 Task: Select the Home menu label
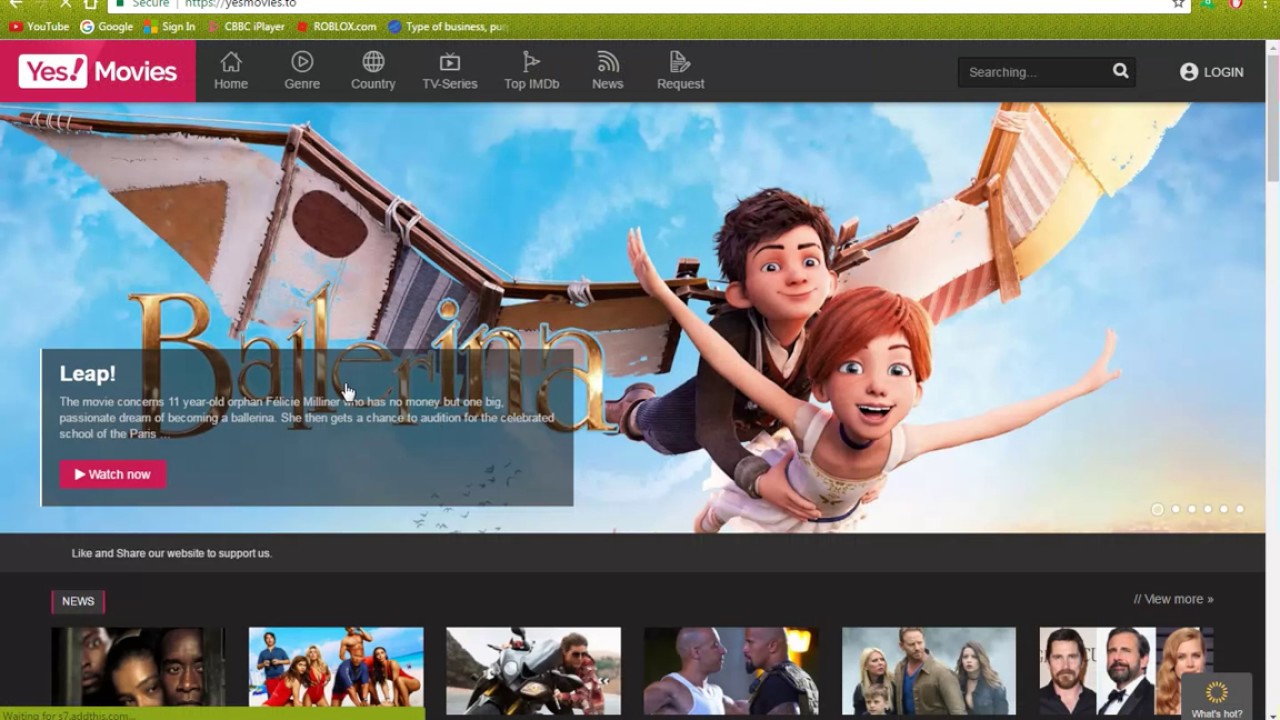pyautogui.click(x=231, y=84)
